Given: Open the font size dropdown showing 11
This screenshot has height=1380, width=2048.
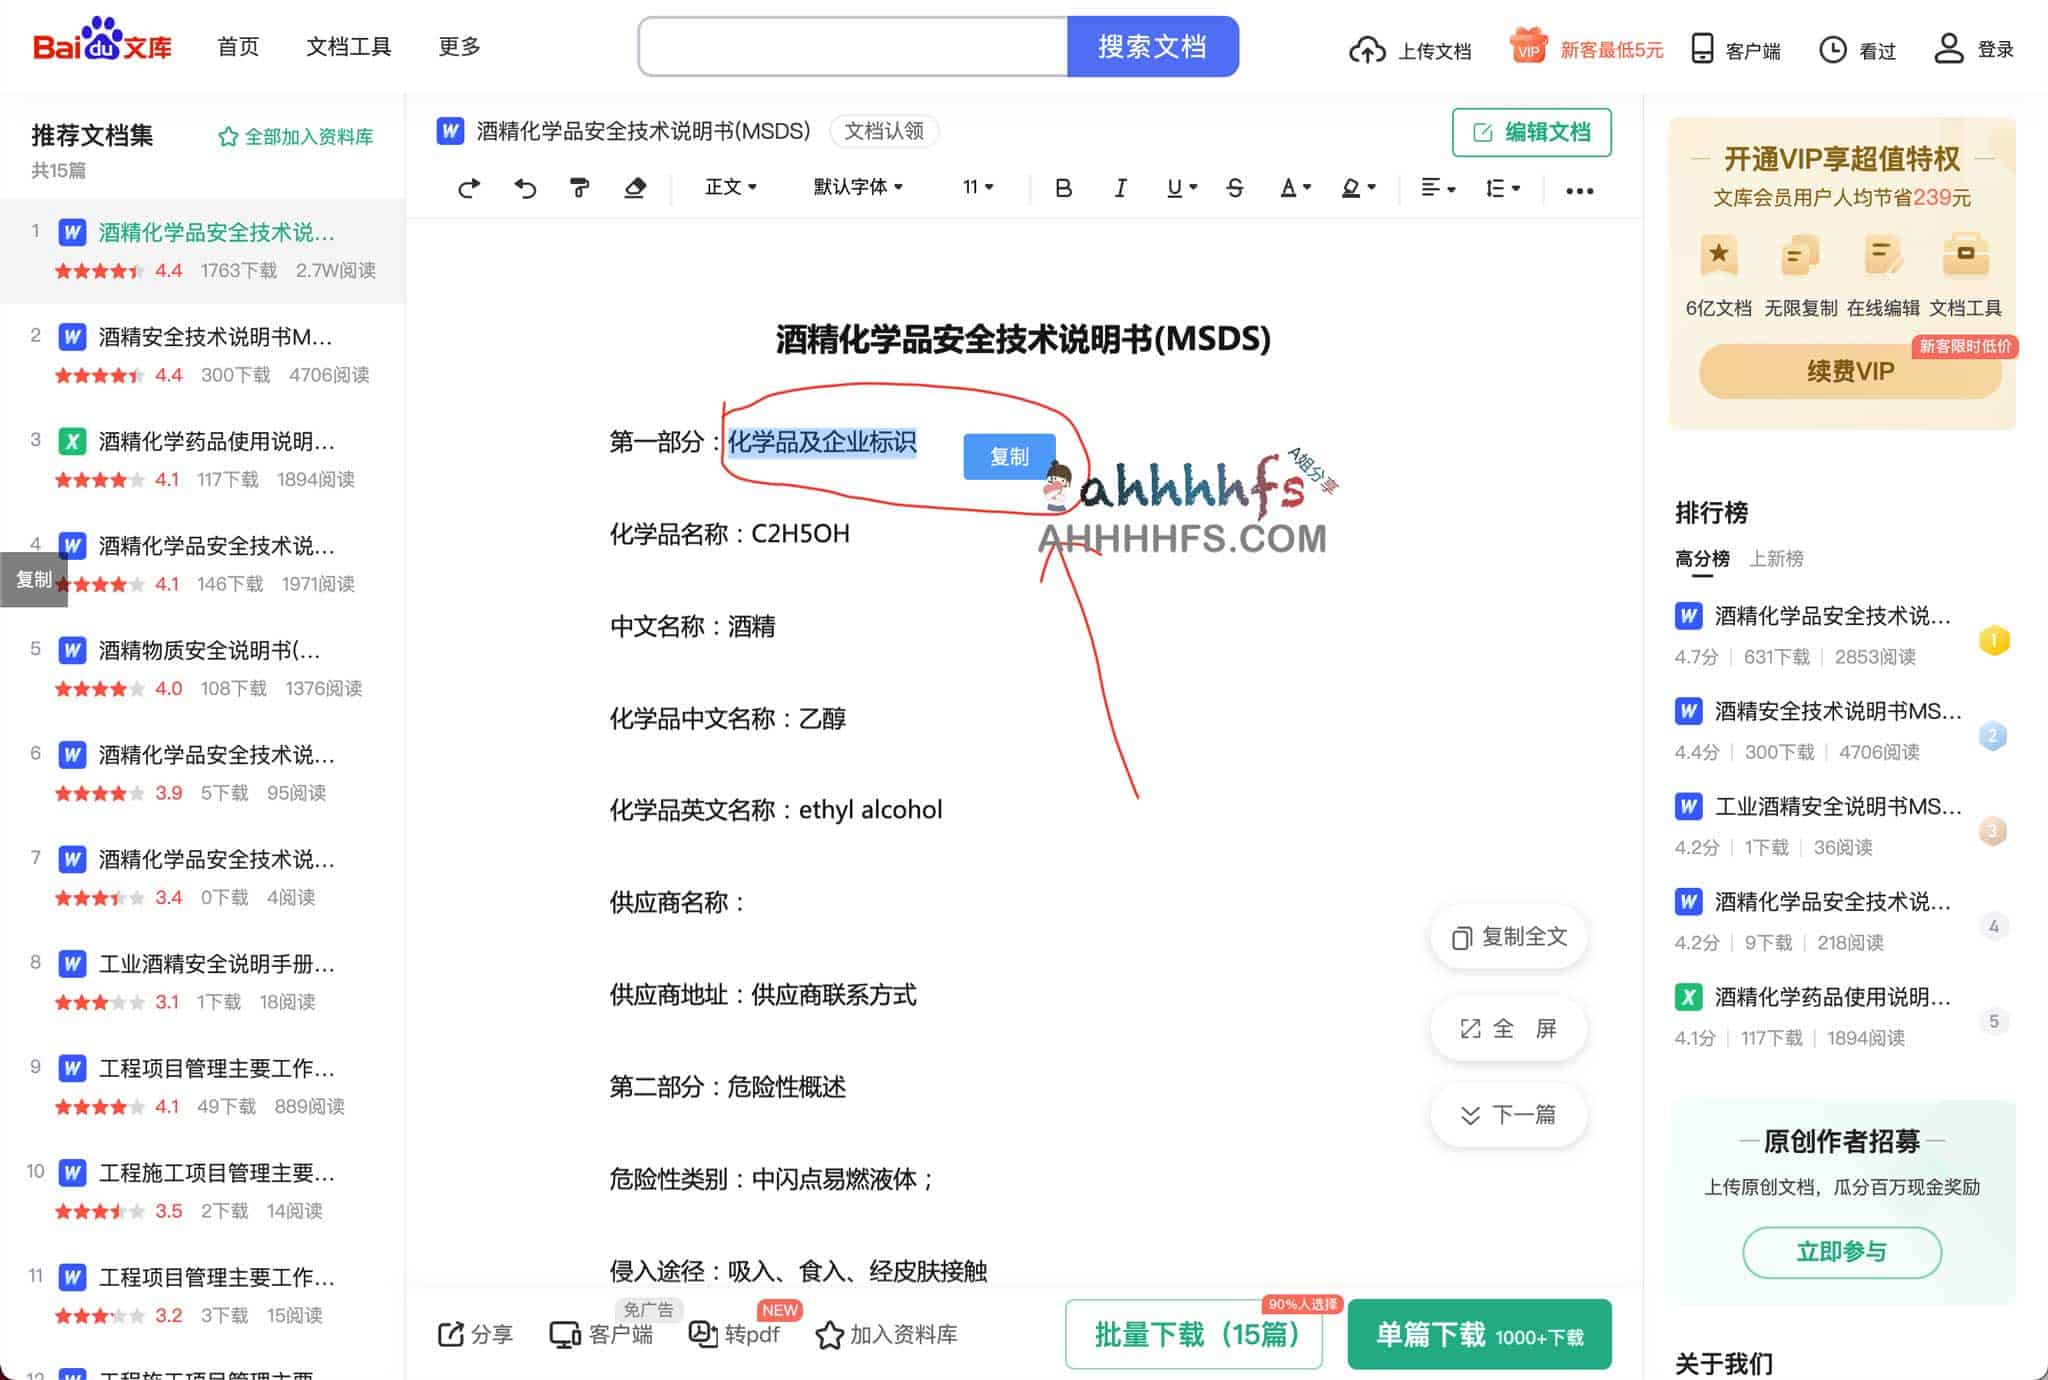Looking at the screenshot, I should pyautogui.click(x=977, y=188).
